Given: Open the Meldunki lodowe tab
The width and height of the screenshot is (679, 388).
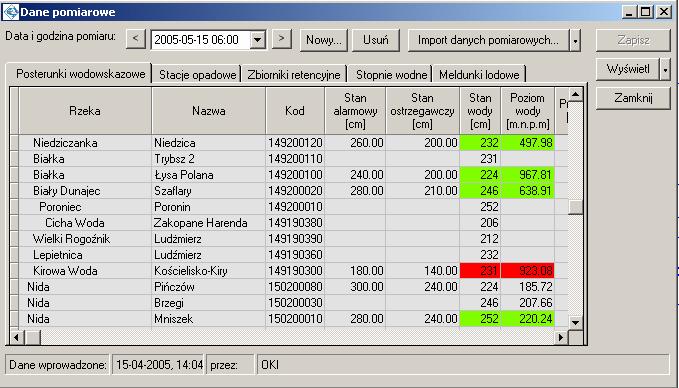Looking at the screenshot, I should [x=479, y=74].
